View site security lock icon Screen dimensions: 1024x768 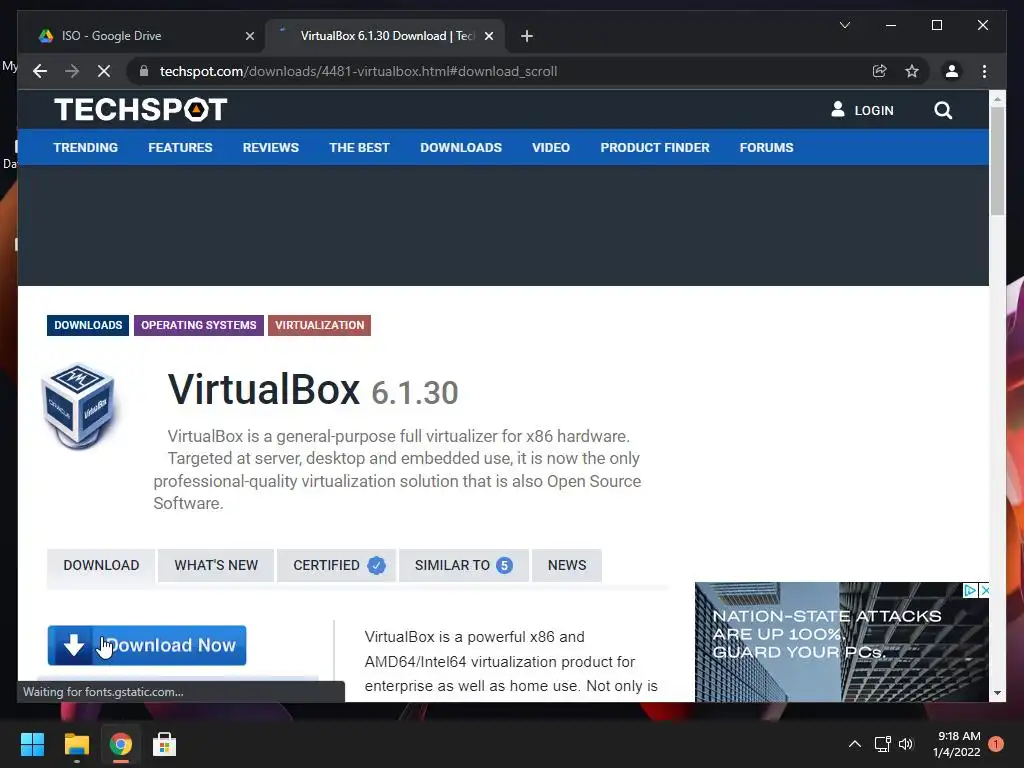pyautogui.click(x=144, y=71)
